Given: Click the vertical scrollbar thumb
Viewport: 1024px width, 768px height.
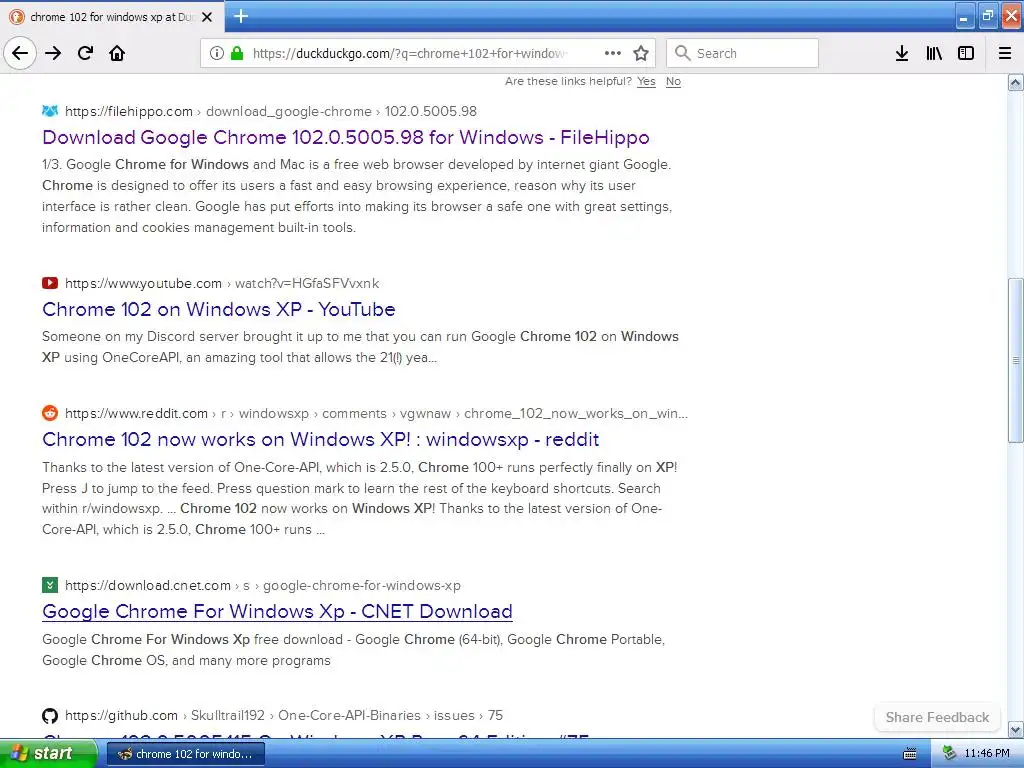Looking at the screenshot, I should tap(1016, 360).
